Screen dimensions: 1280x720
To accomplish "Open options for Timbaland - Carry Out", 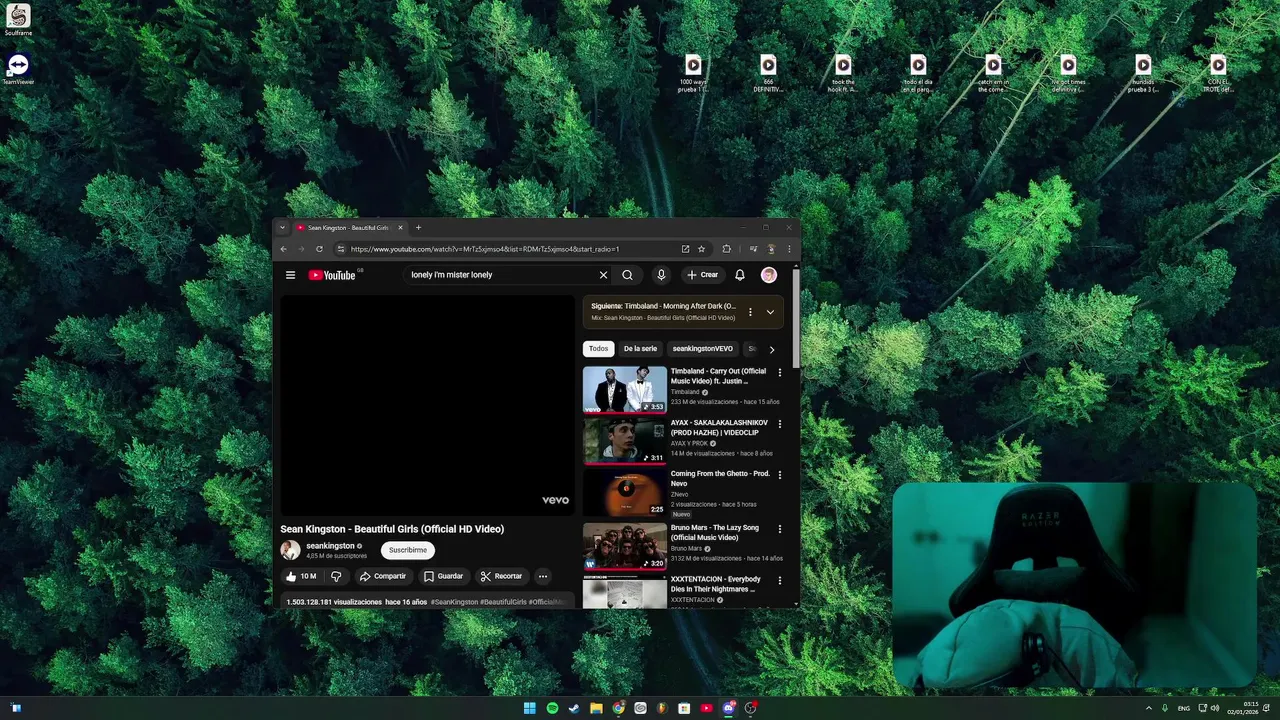I will pyautogui.click(x=780, y=373).
